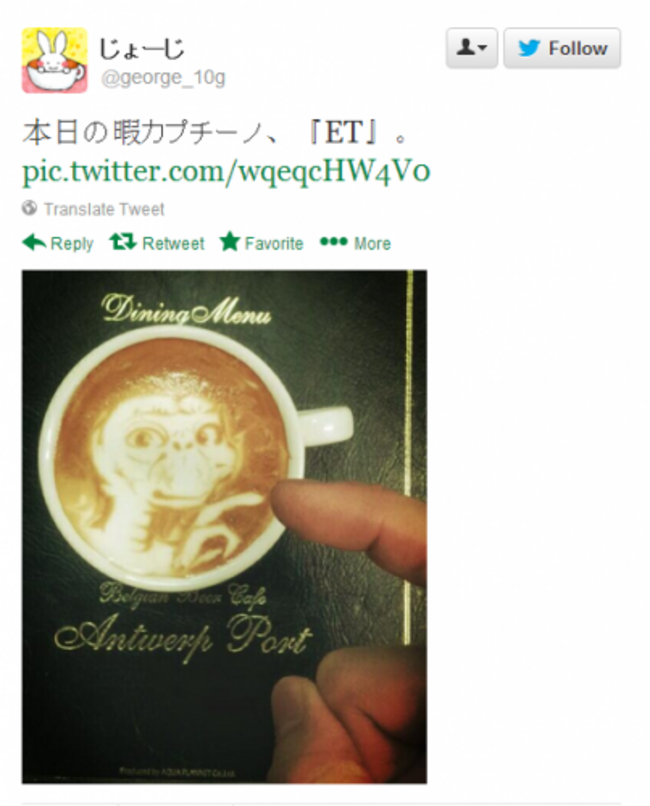Click the tweet text about ET cappuccino
This screenshot has width=650, height=806.
(216, 133)
